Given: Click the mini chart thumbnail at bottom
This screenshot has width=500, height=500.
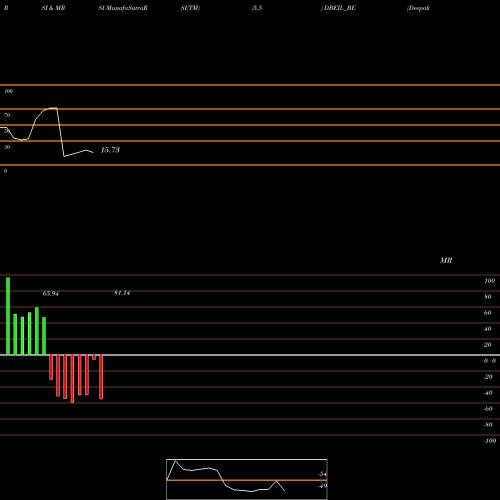Looking at the screenshot, I should point(247,479).
